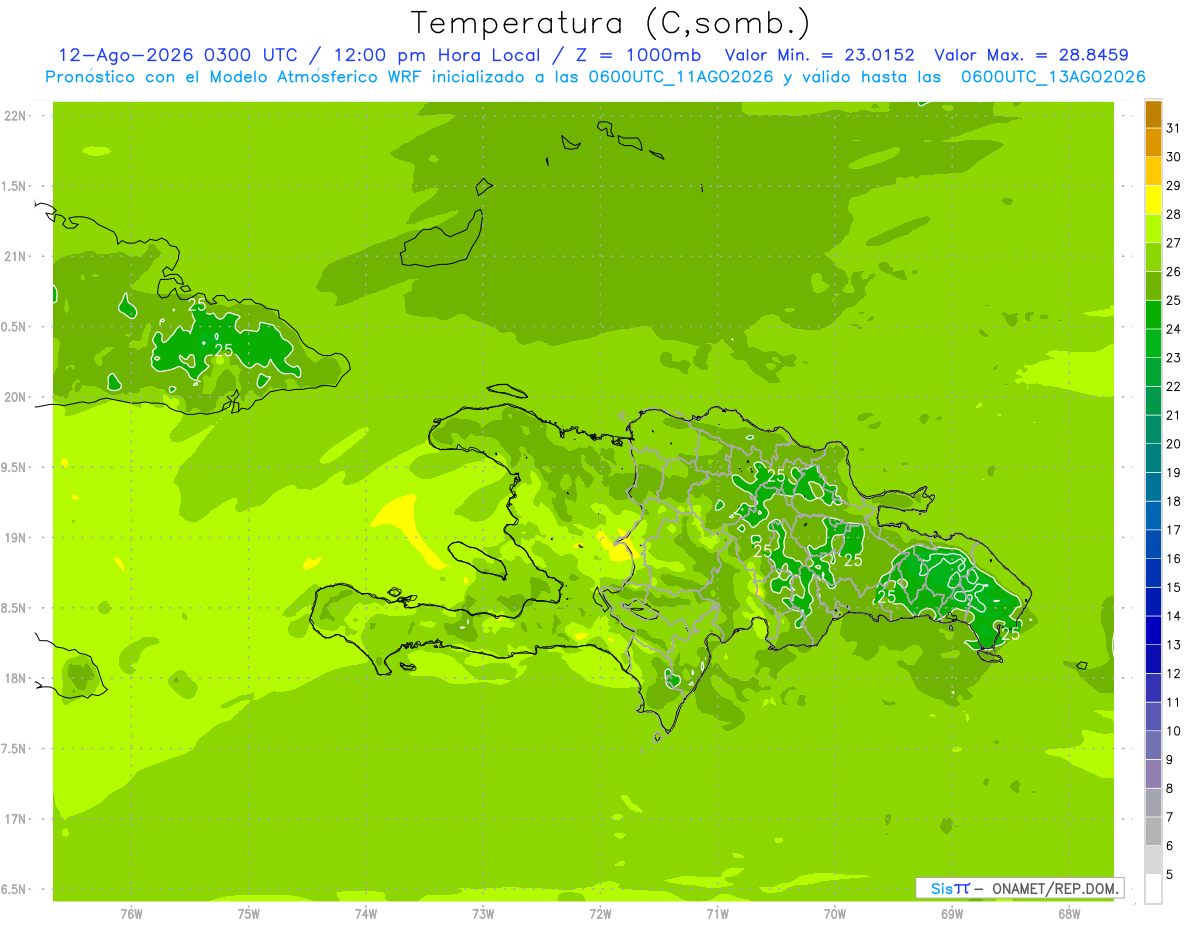Image resolution: width=1200 pixels, height=927 pixels.
Task: Click the white legend swatch below 5
Action: (1153, 889)
